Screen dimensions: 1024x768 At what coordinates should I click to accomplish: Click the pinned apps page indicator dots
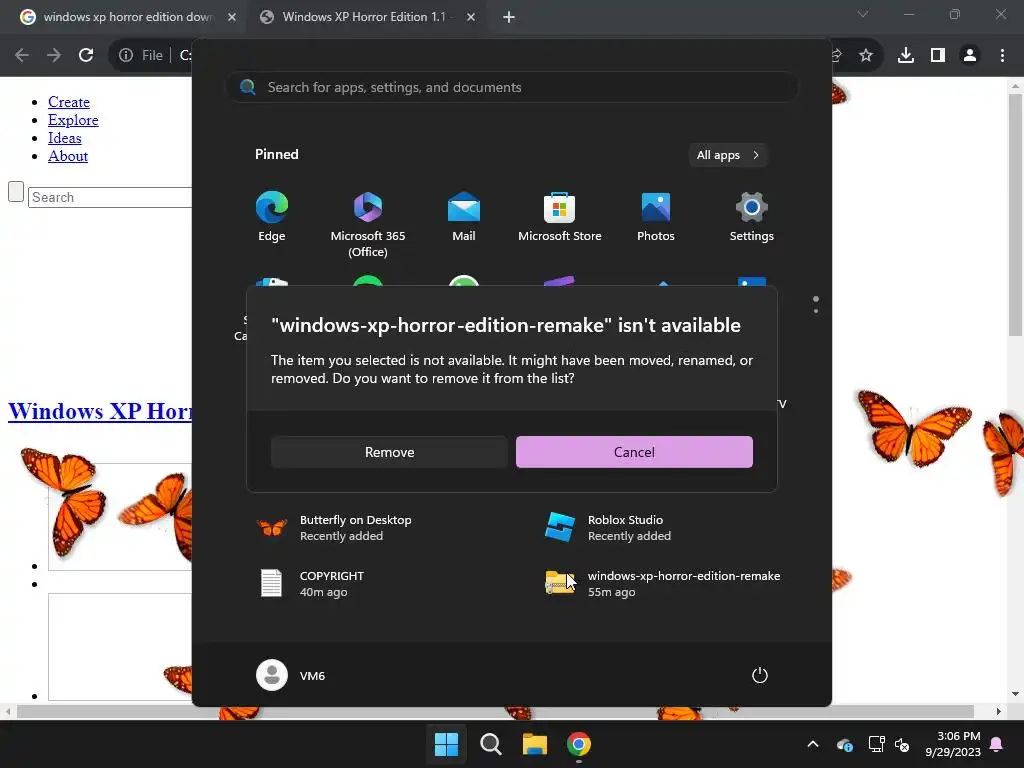[x=816, y=304]
